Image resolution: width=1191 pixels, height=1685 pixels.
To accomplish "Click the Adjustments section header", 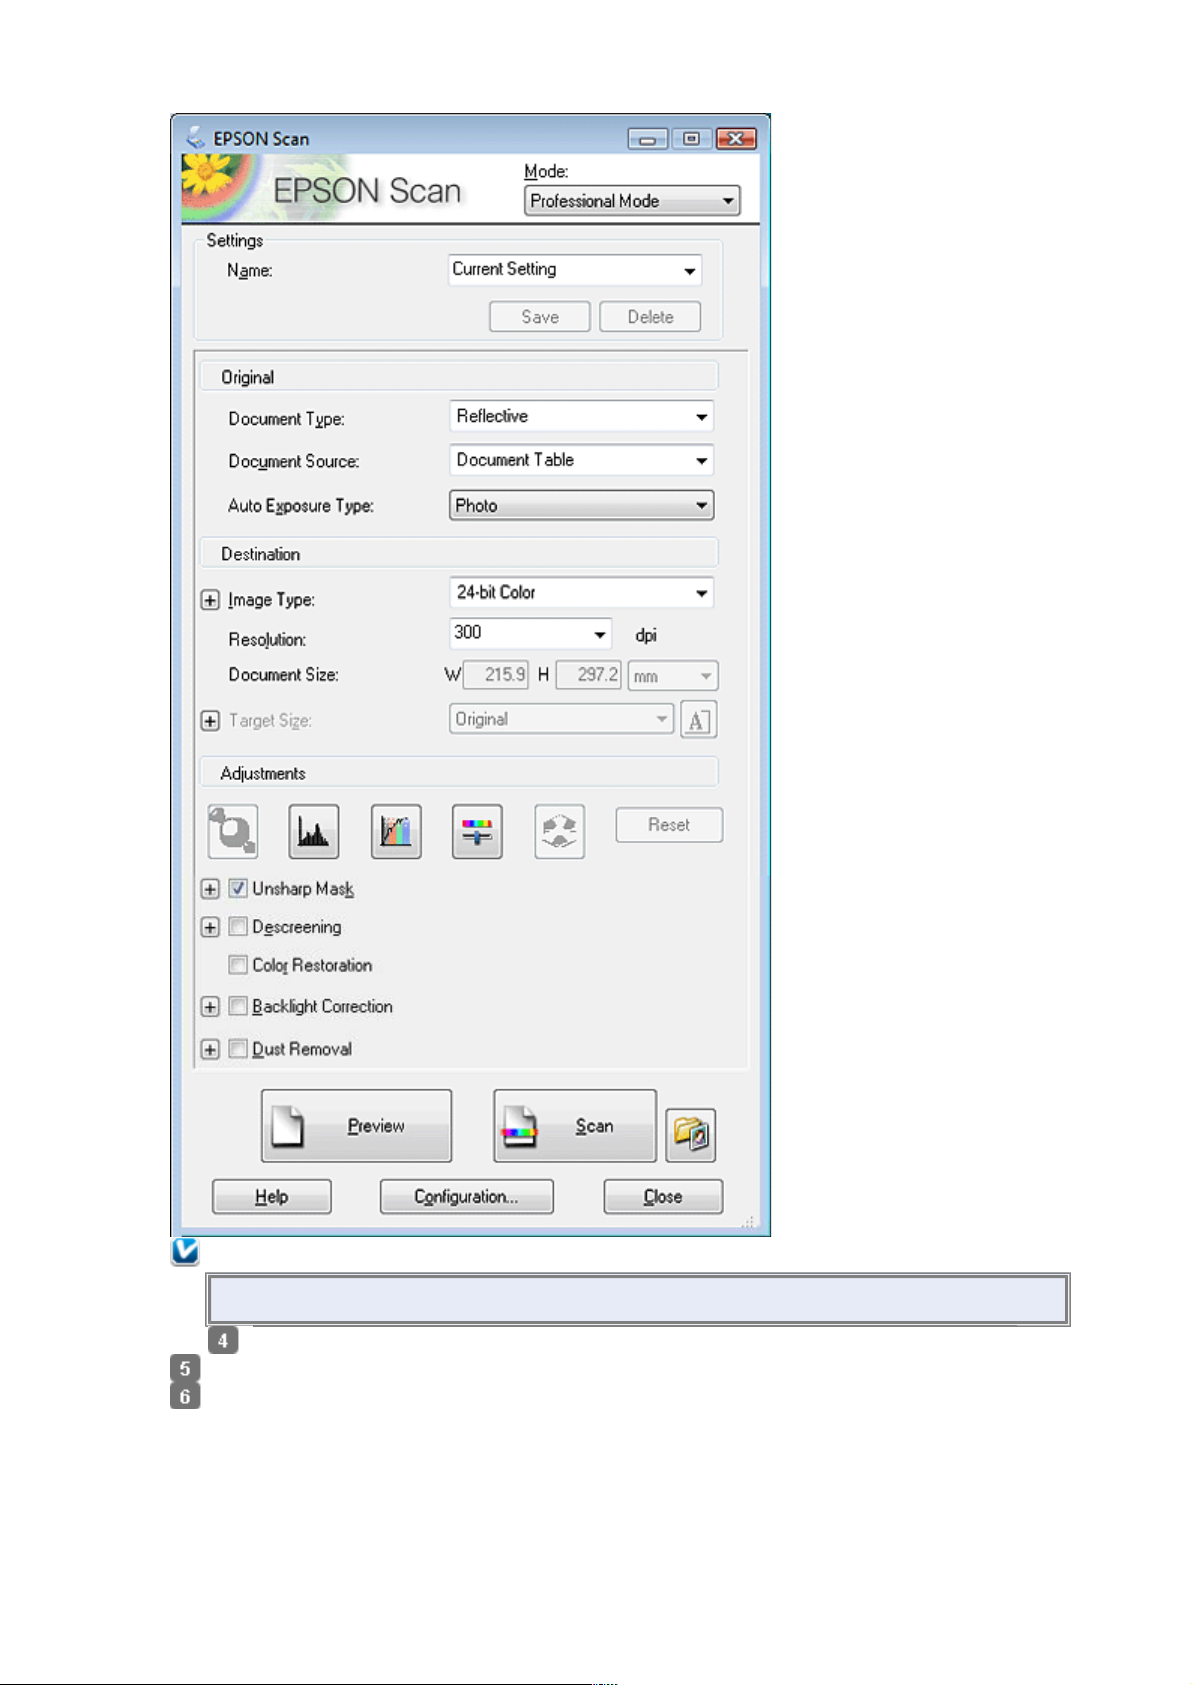I will (459, 773).
